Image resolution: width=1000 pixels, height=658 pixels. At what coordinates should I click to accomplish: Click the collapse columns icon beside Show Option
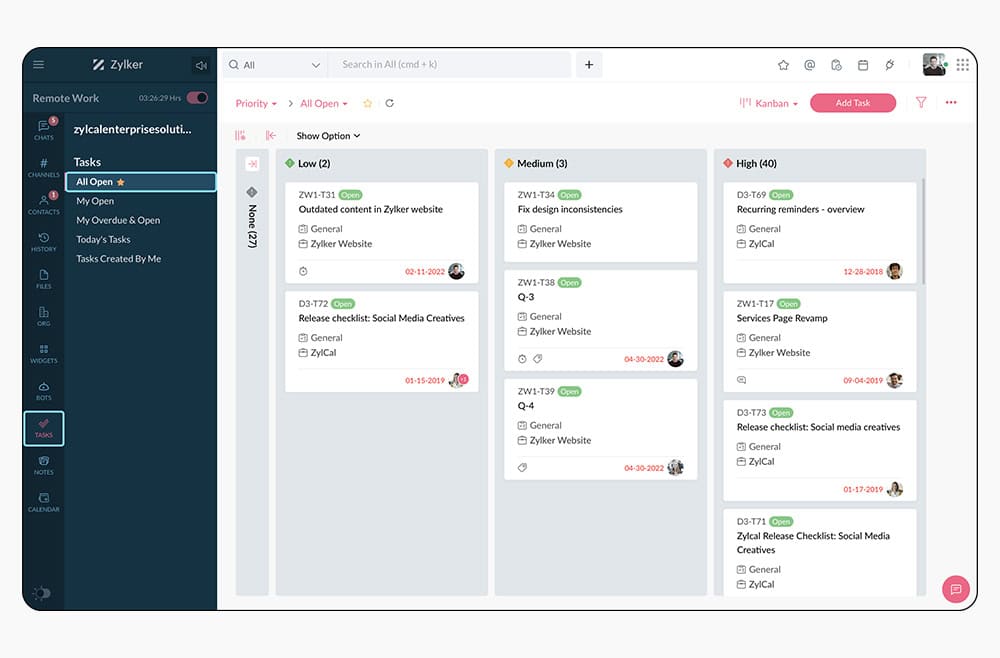[x=271, y=135]
